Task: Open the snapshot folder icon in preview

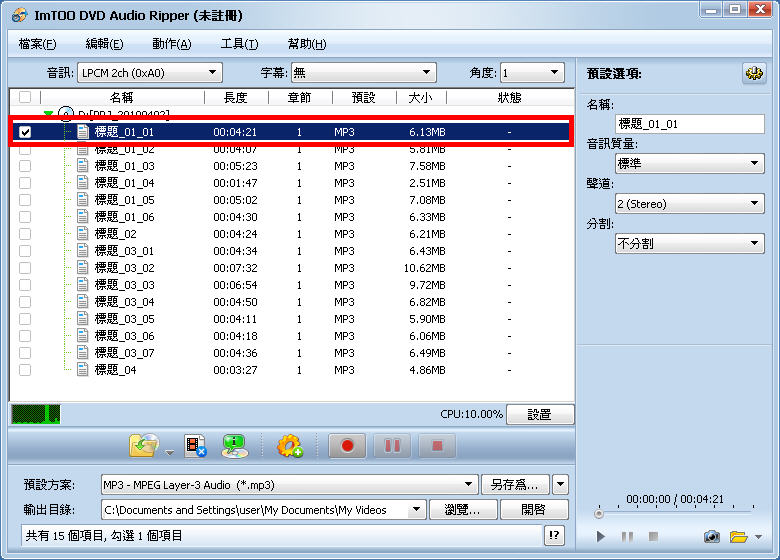Action: click(738, 537)
